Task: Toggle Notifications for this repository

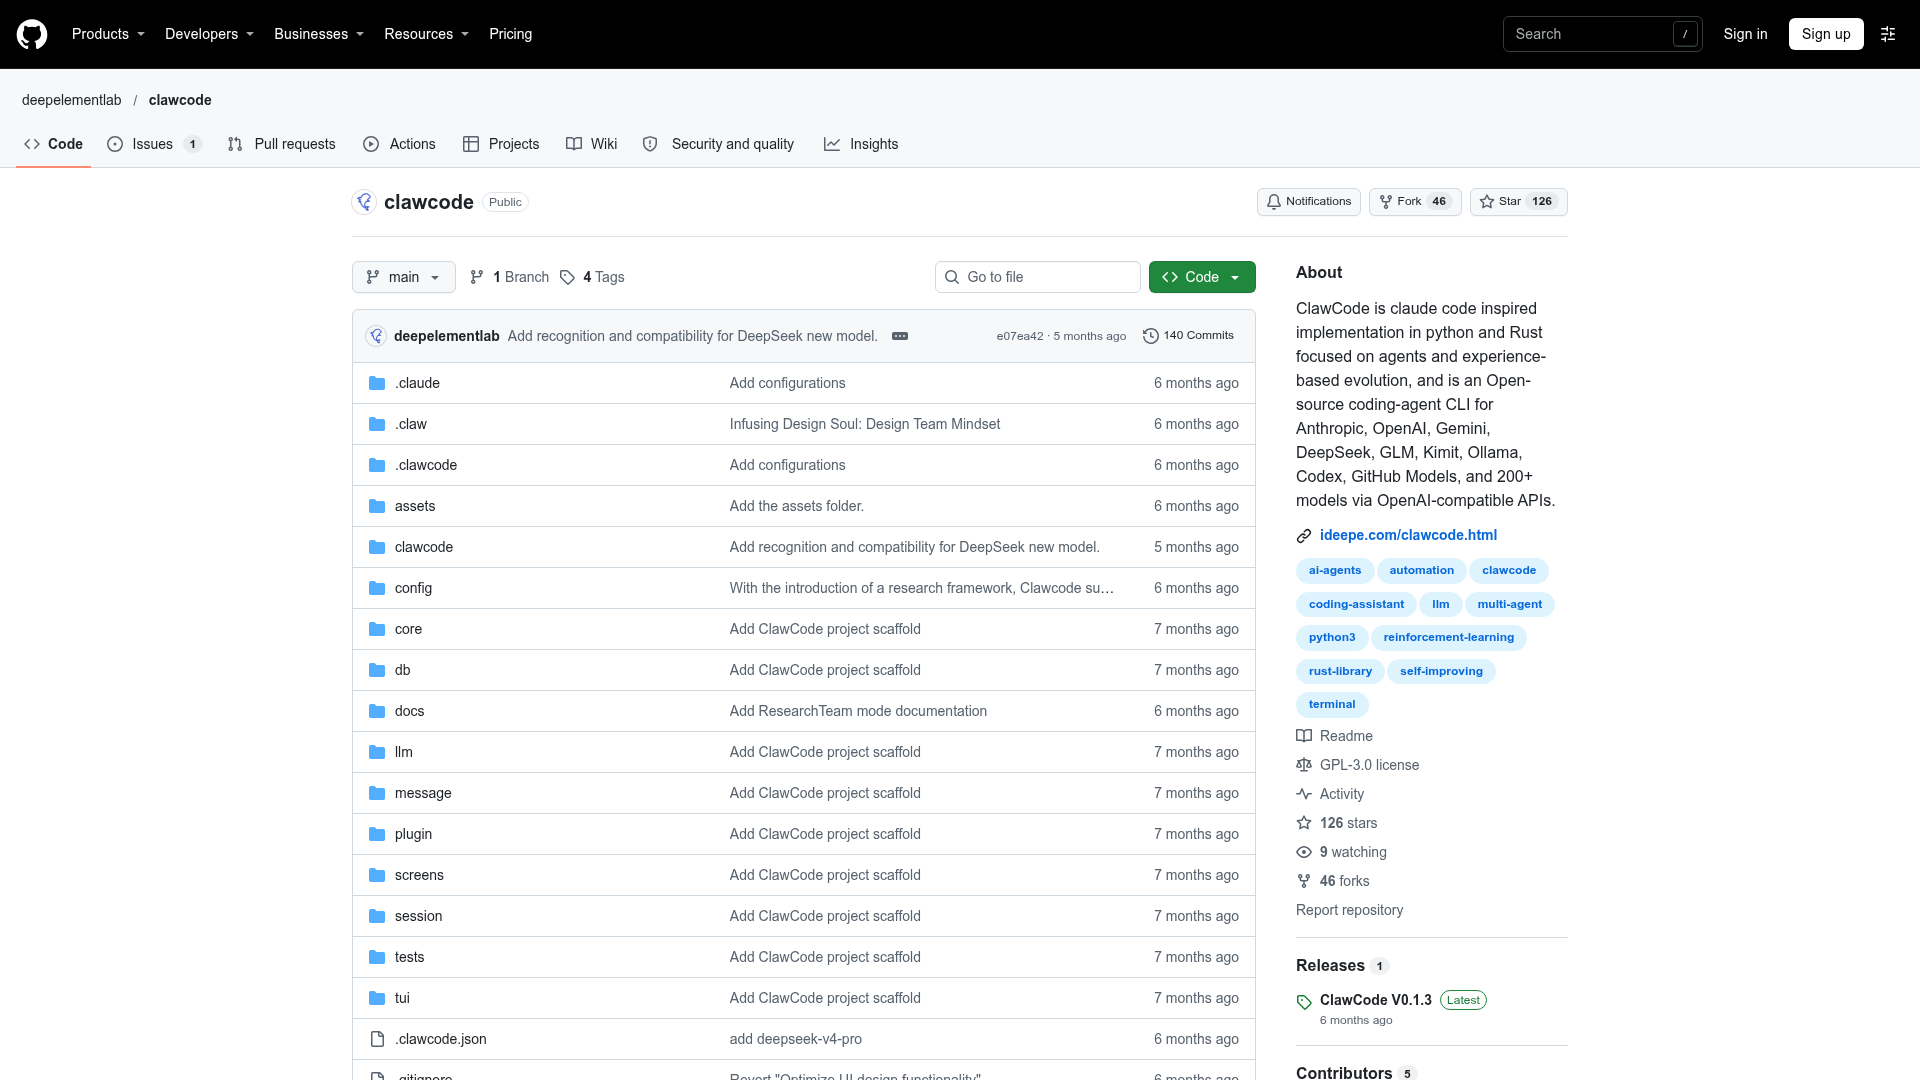Action: tap(1308, 202)
